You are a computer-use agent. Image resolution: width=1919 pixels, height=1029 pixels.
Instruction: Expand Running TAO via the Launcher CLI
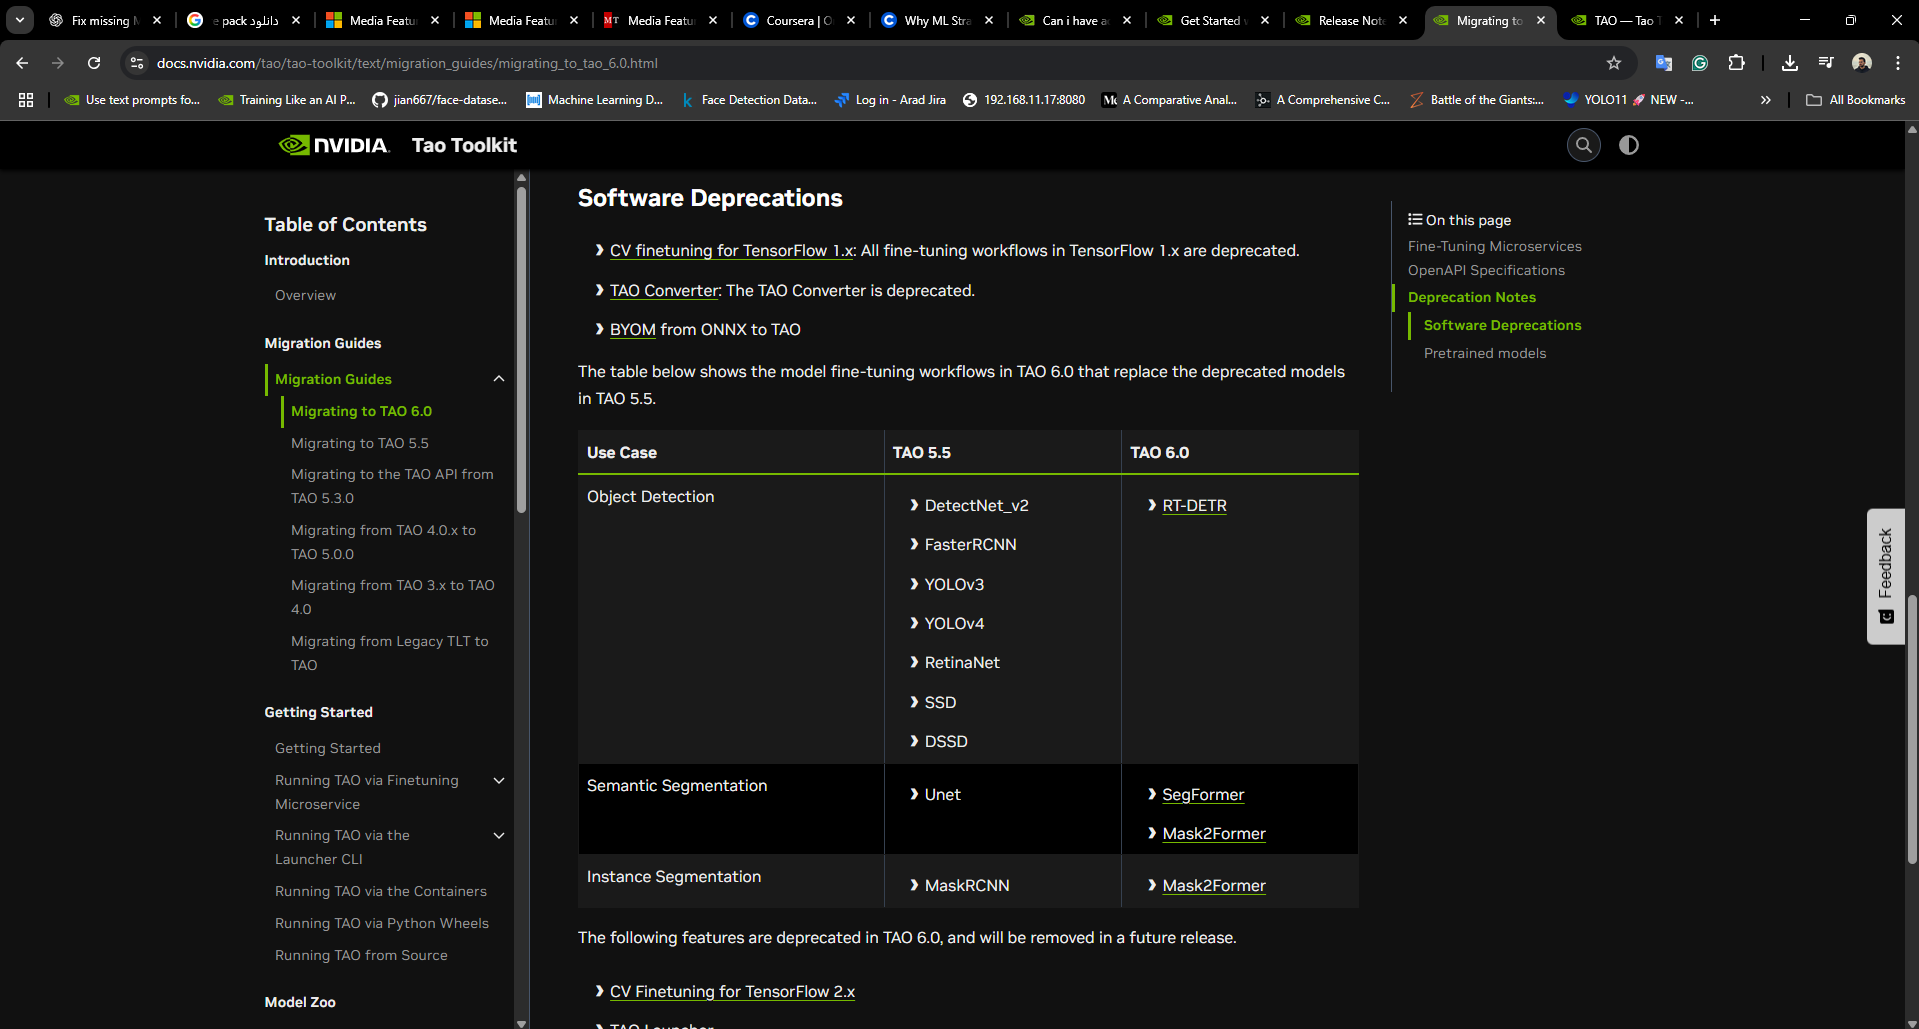point(499,836)
